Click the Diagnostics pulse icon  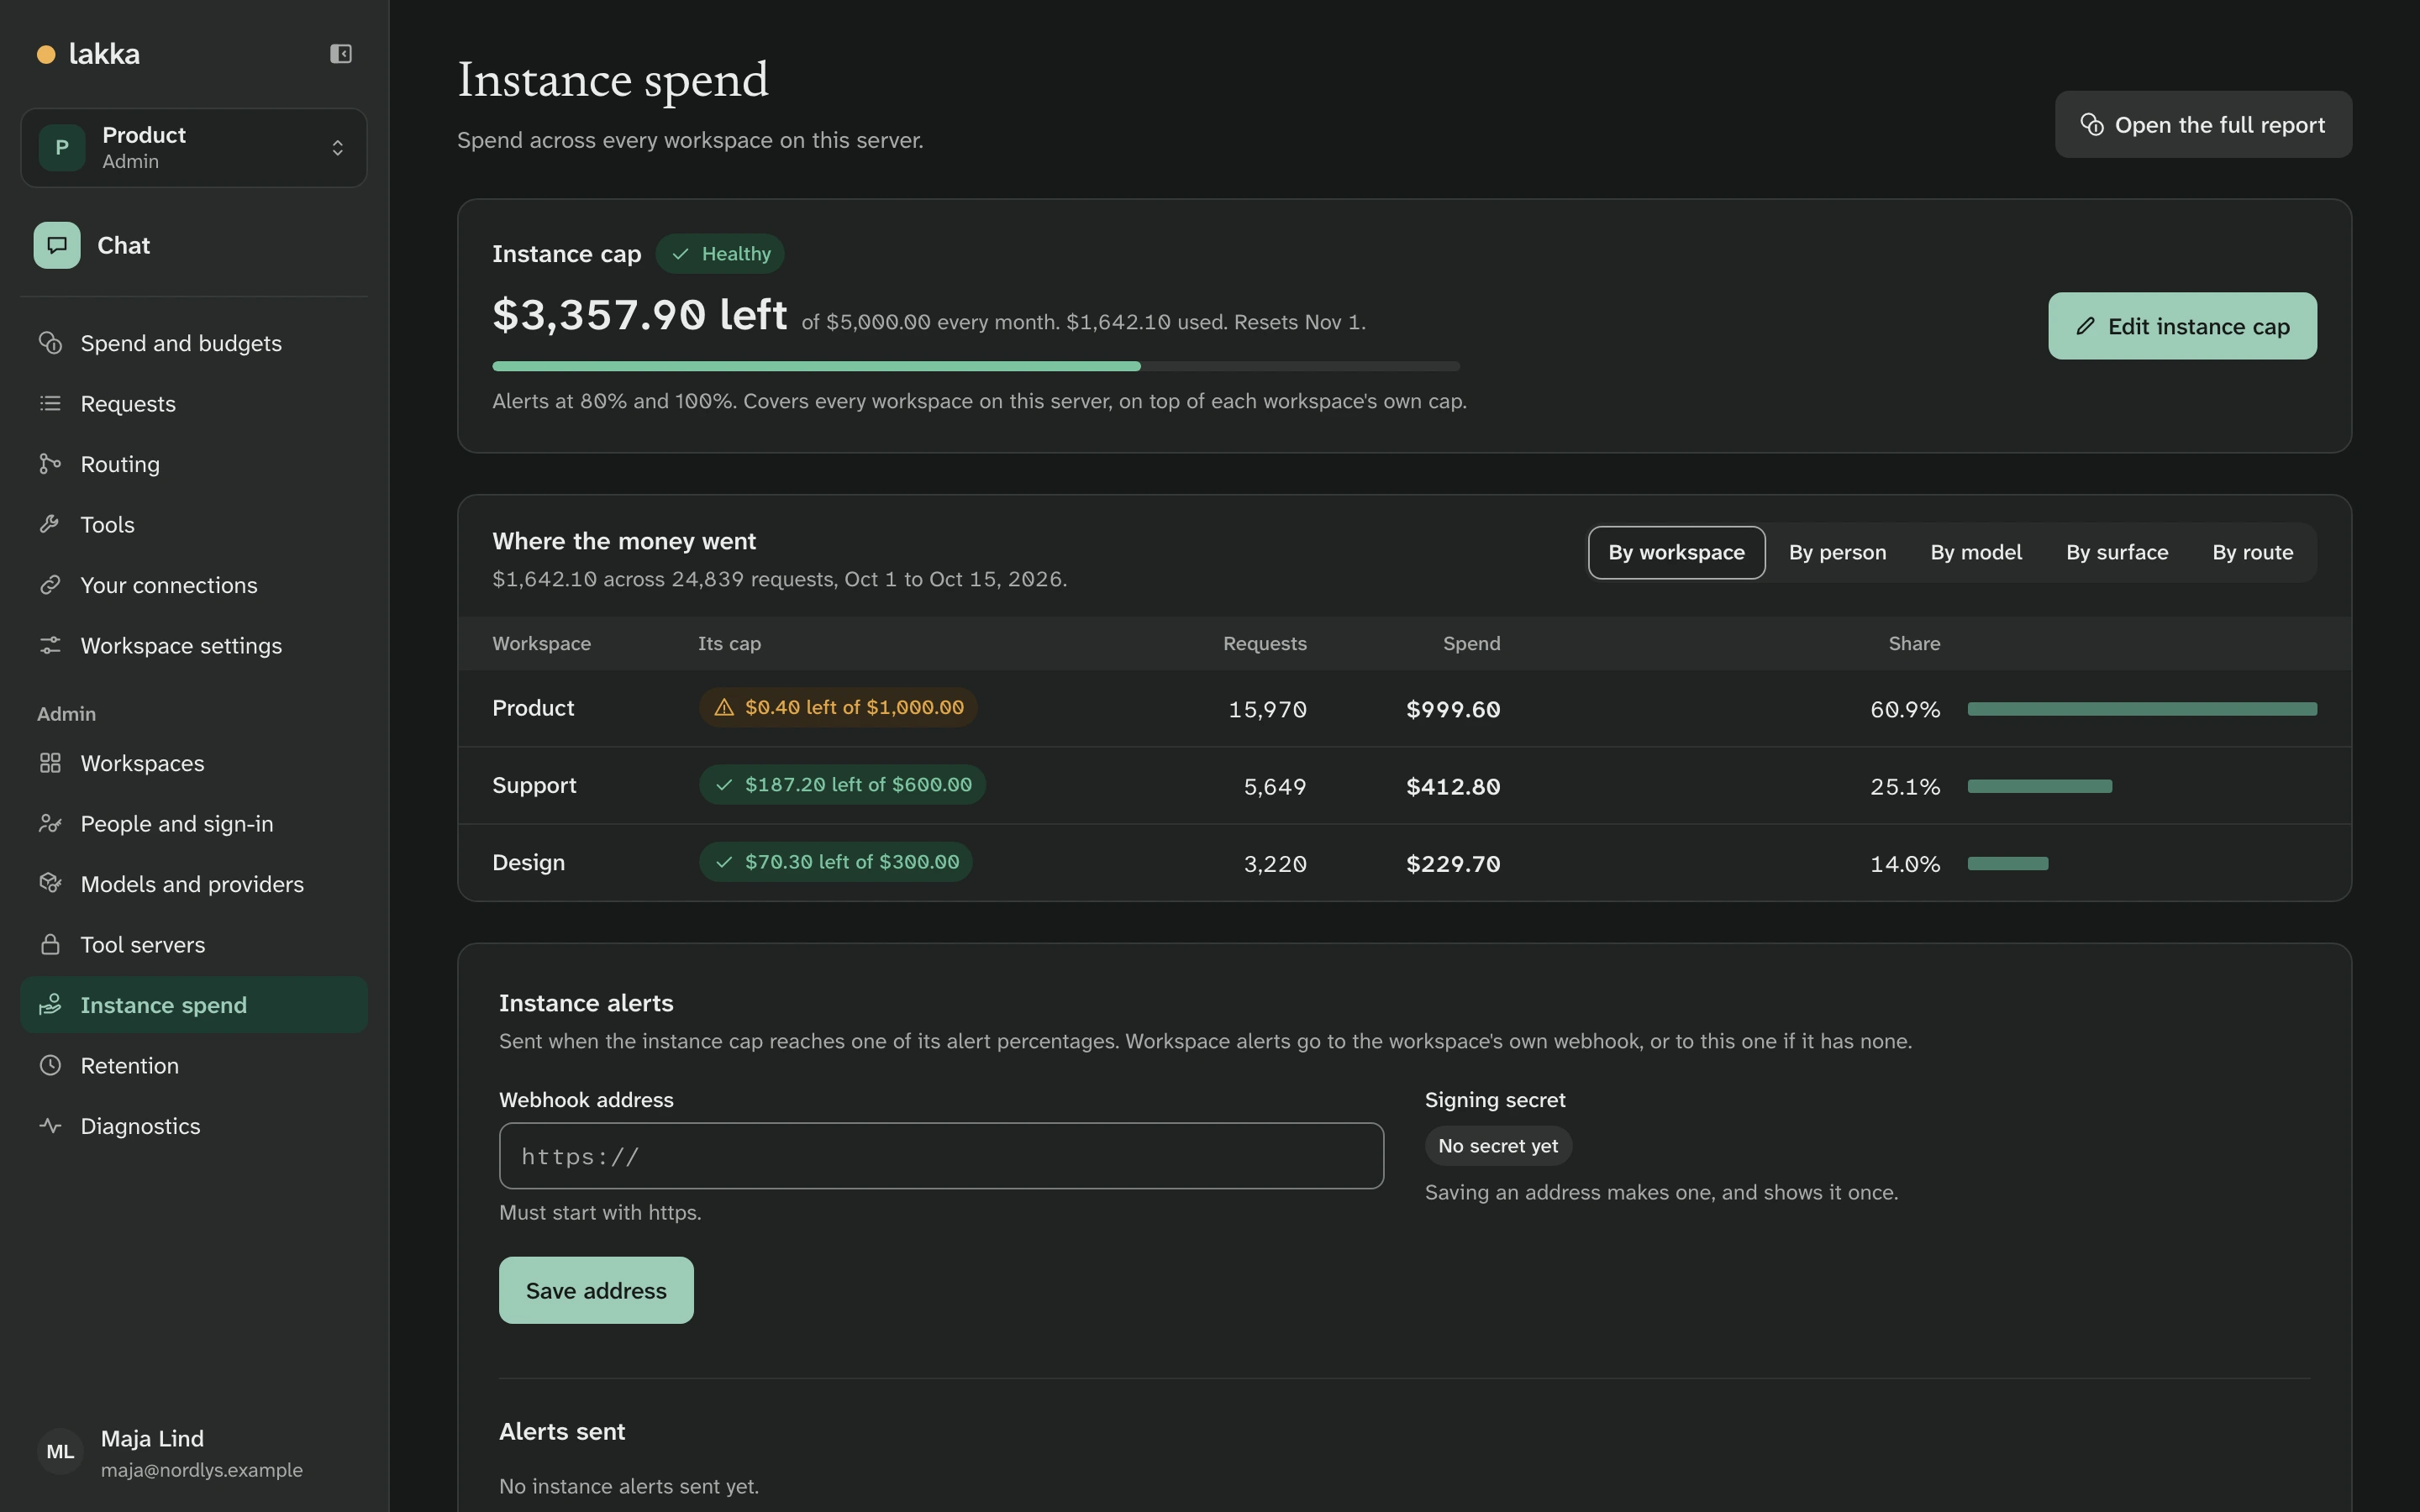(x=50, y=1125)
